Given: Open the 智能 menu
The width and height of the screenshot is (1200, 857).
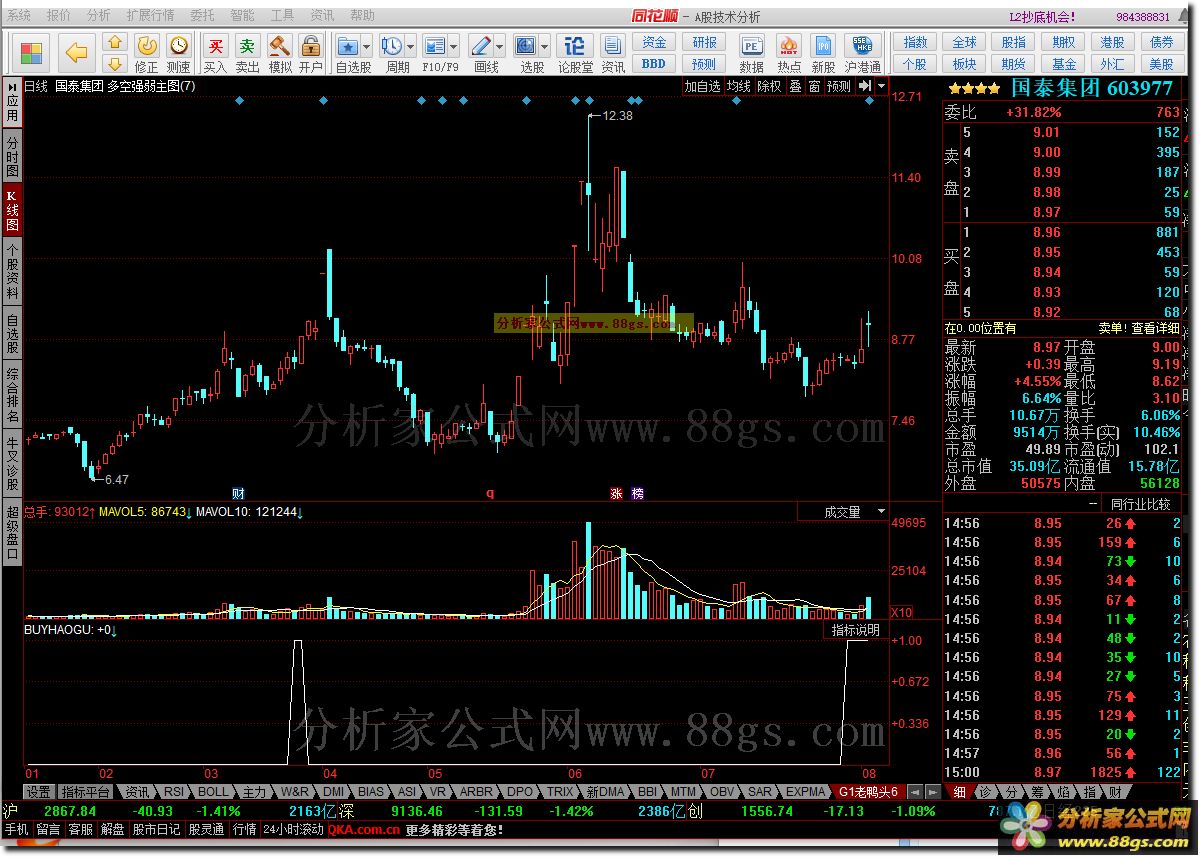Looking at the screenshot, I should (x=242, y=16).
